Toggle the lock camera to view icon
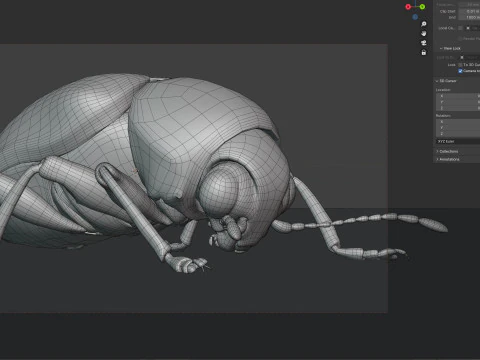The image size is (480, 360). click(424, 52)
